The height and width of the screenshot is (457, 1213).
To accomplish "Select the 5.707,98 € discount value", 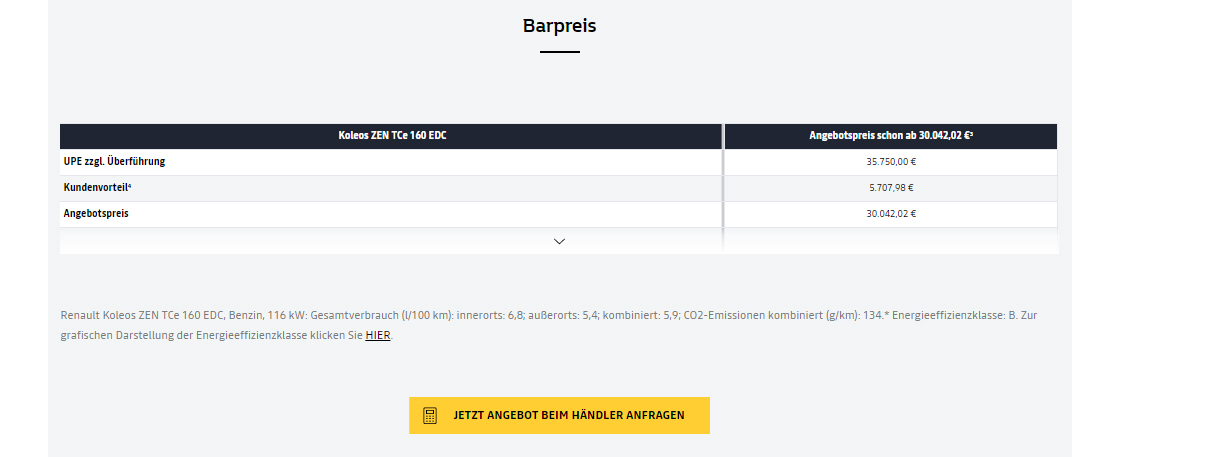I will pos(891,187).
